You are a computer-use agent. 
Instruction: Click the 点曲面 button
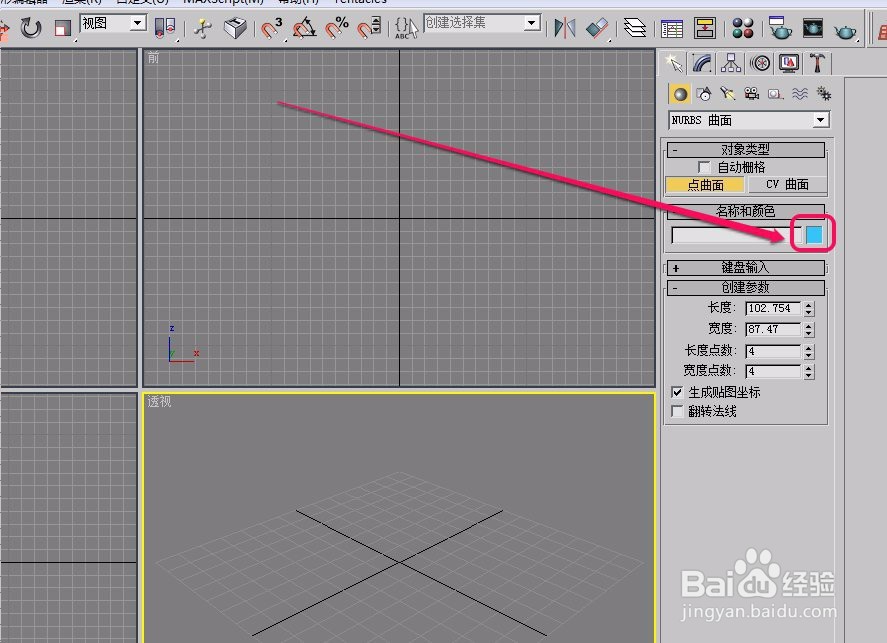point(705,185)
